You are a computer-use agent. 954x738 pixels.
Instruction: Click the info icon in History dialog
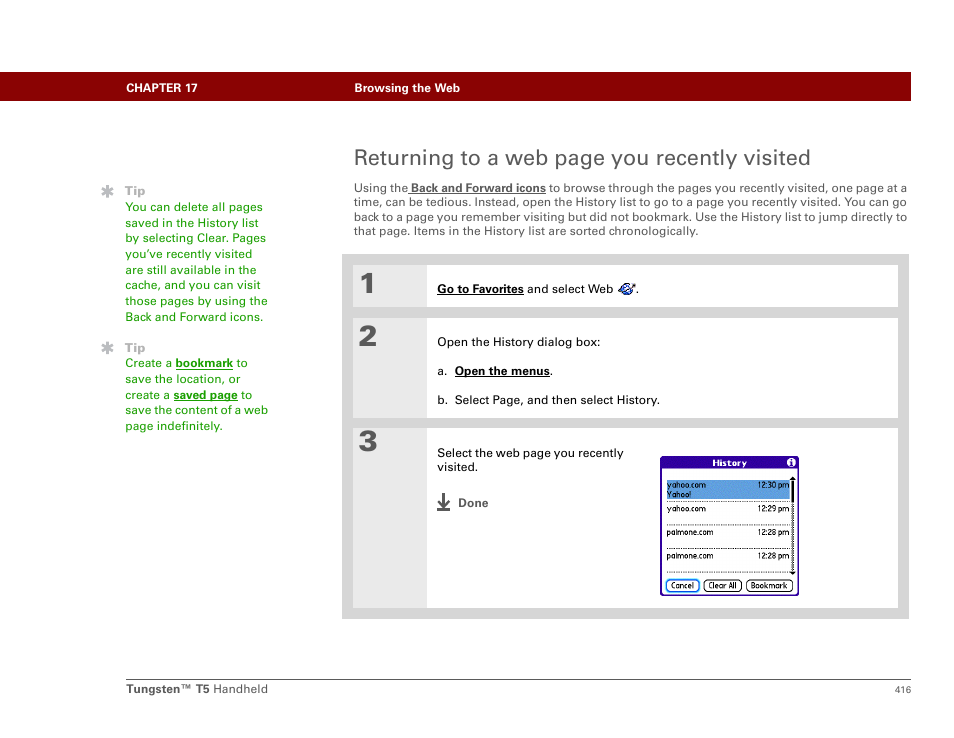791,462
